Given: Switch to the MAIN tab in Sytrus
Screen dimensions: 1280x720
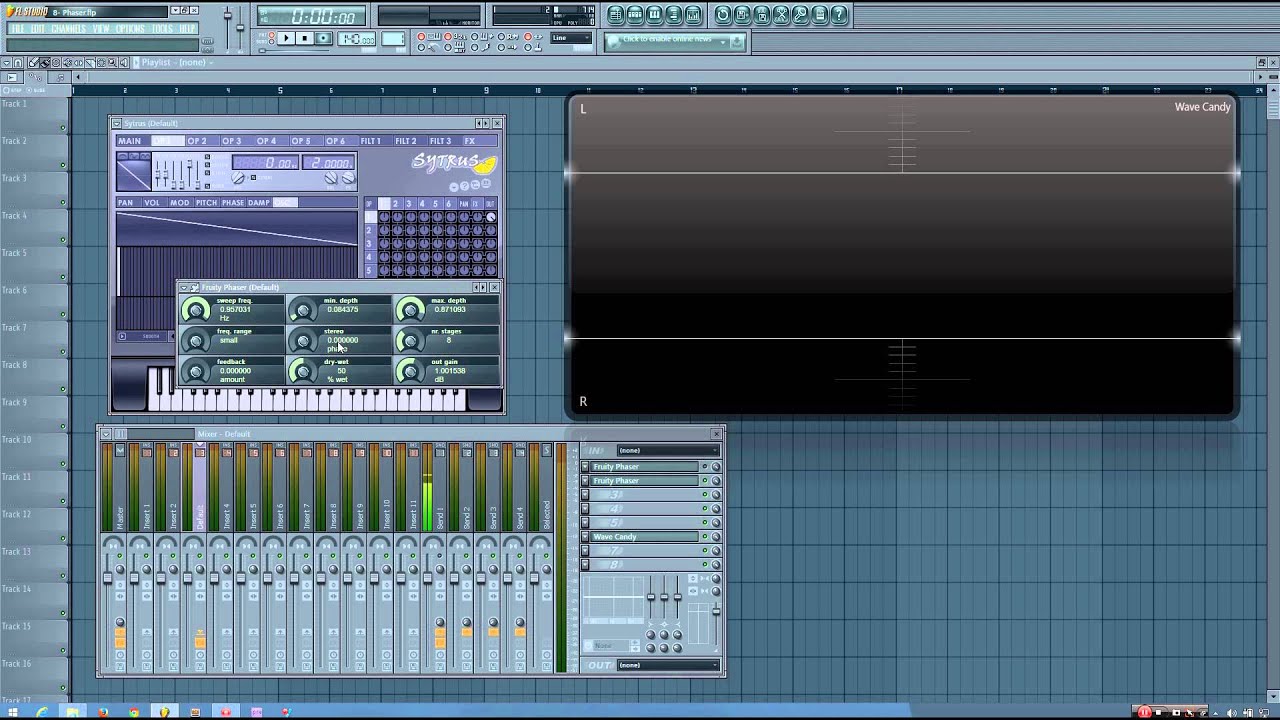Looking at the screenshot, I should [x=130, y=141].
